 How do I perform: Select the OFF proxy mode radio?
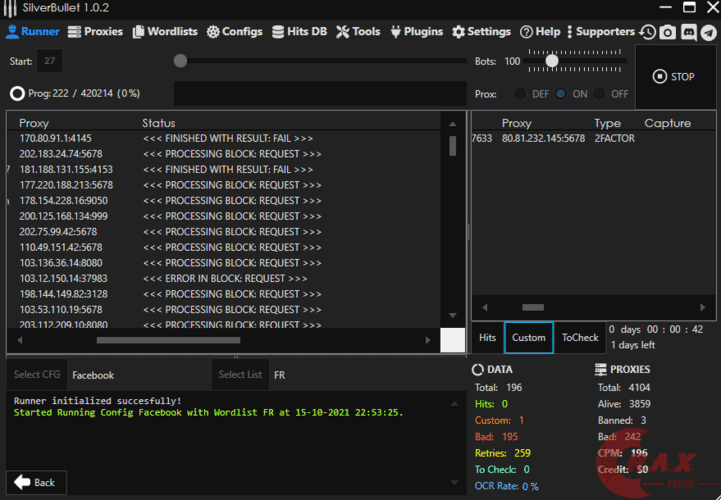pyautogui.click(x=600, y=94)
